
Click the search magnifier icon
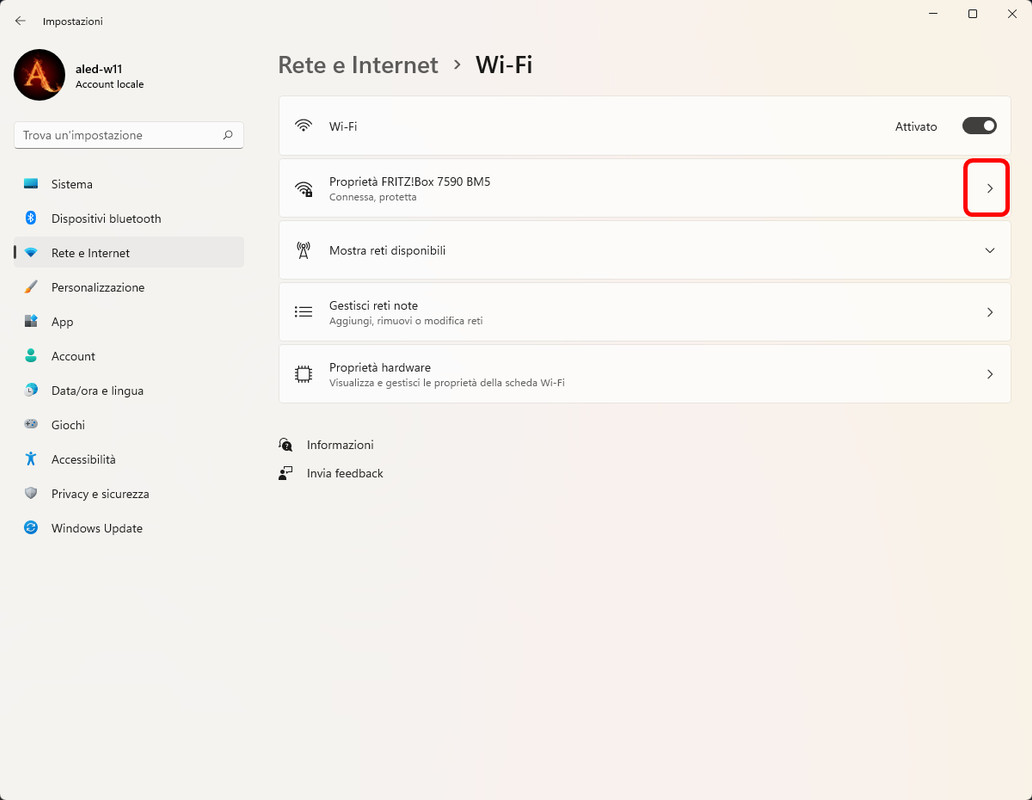click(x=228, y=135)
